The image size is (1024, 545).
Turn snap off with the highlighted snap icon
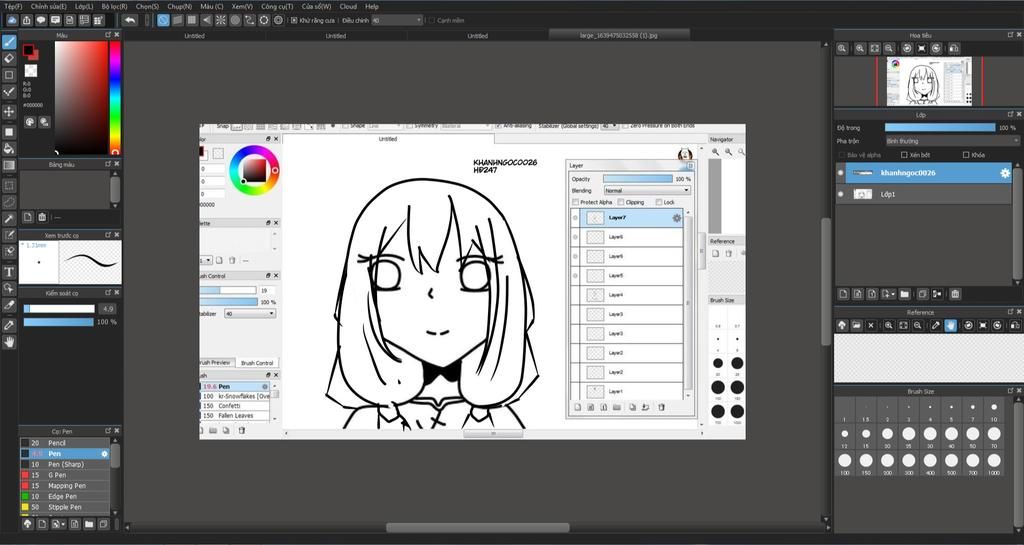tap(163, 20)
